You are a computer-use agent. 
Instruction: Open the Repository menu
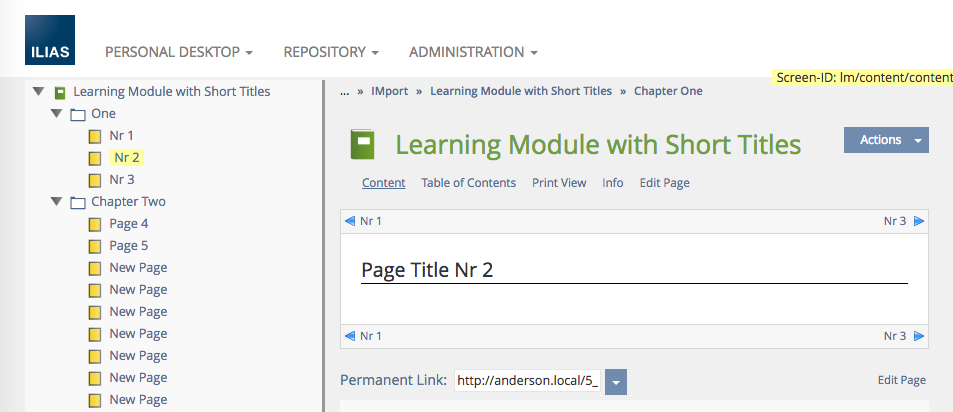click(331, 52)
